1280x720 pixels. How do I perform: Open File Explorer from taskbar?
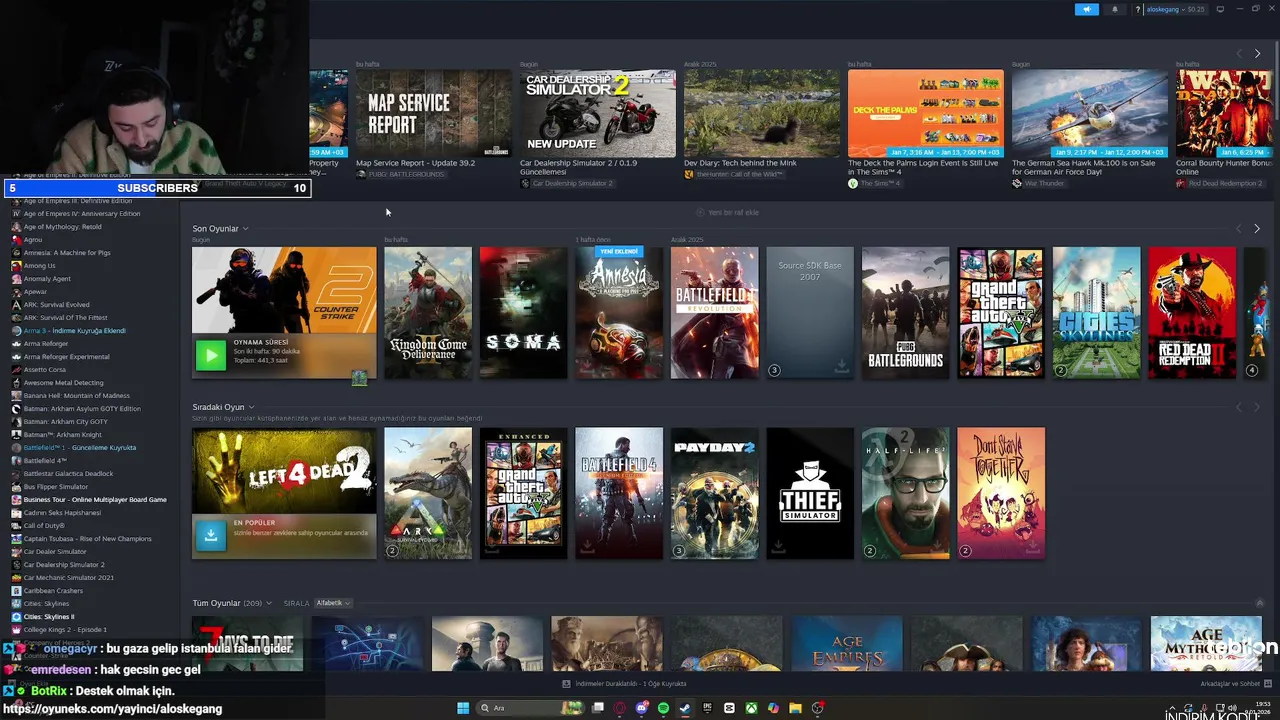coord(795,708)
